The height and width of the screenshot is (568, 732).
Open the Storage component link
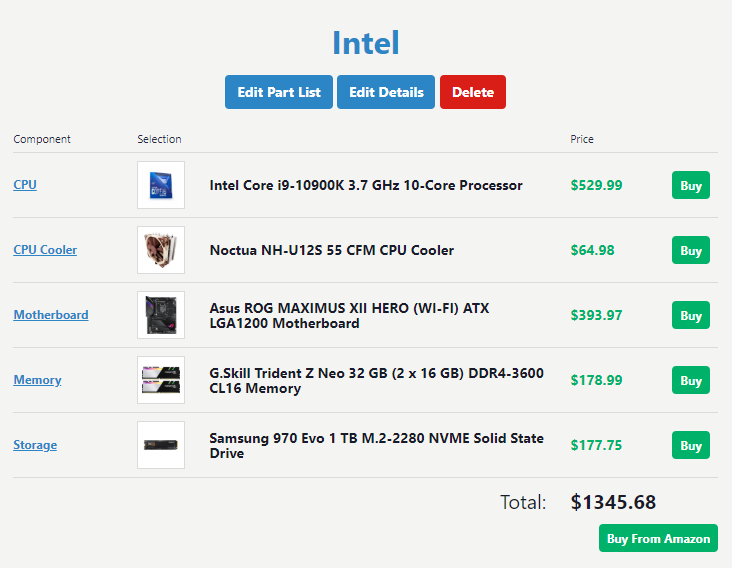(35, 445)
